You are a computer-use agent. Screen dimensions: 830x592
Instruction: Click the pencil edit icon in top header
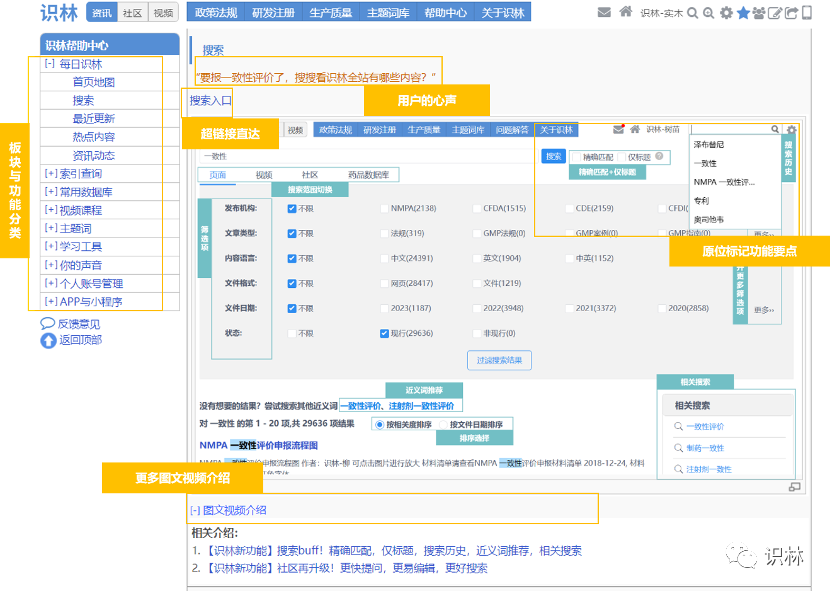775,13
